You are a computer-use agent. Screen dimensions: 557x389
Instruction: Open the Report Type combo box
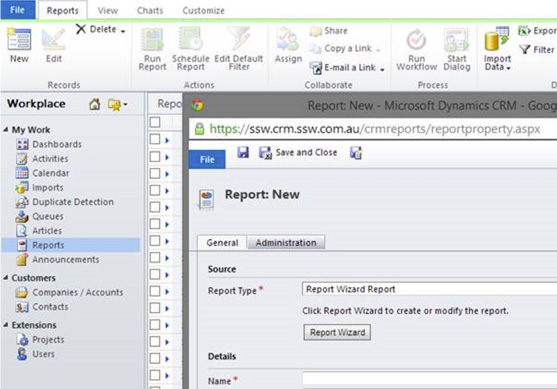click(429, 289)
